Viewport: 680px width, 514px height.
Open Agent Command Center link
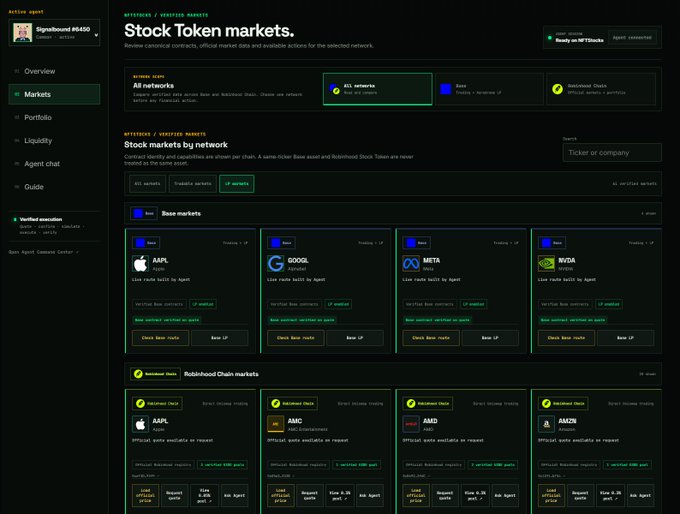[x=43, y=252]
